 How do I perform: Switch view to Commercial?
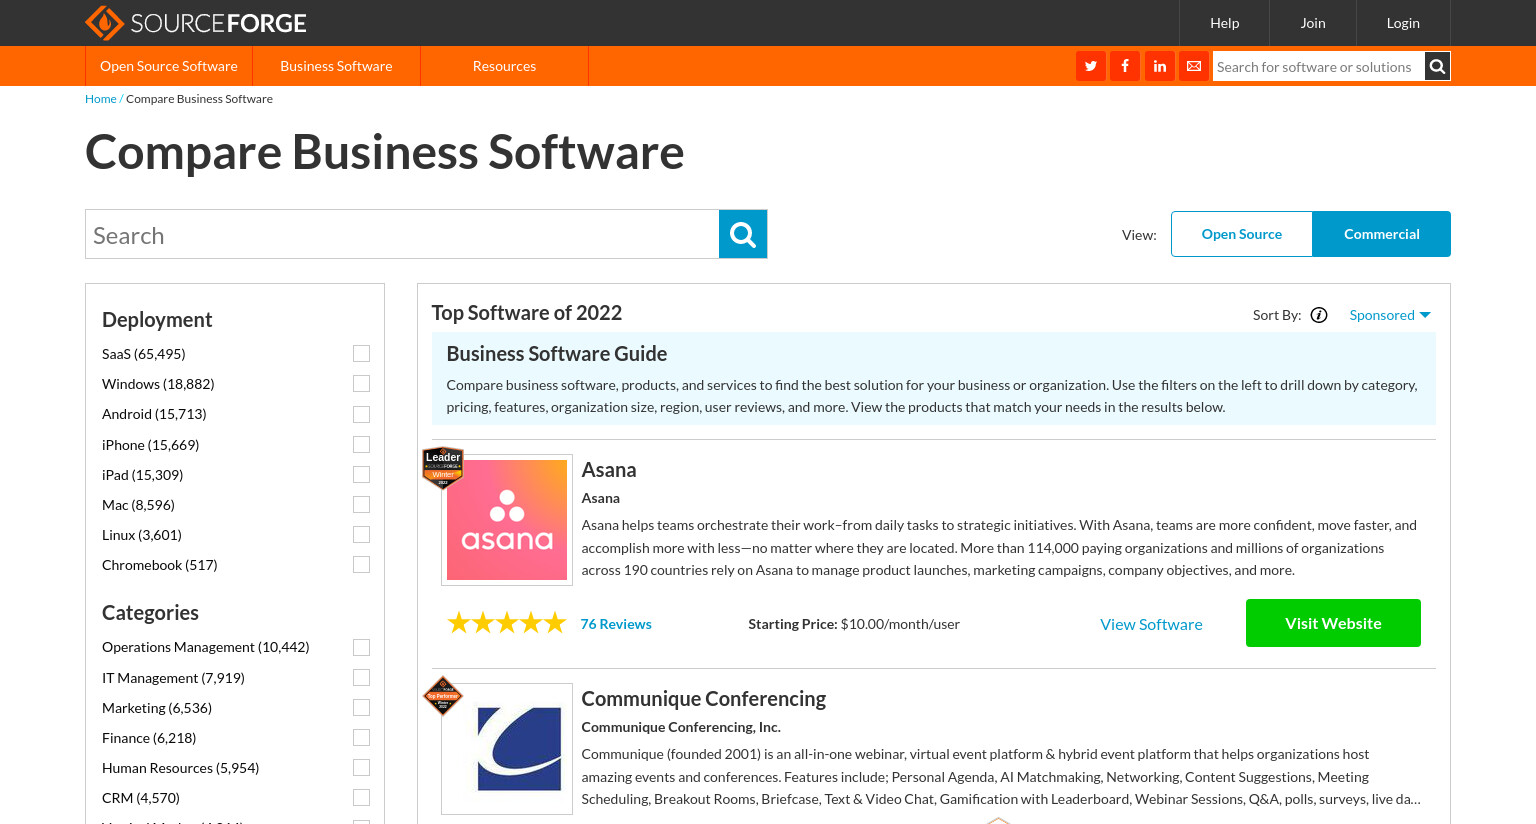click(1381, 234)
